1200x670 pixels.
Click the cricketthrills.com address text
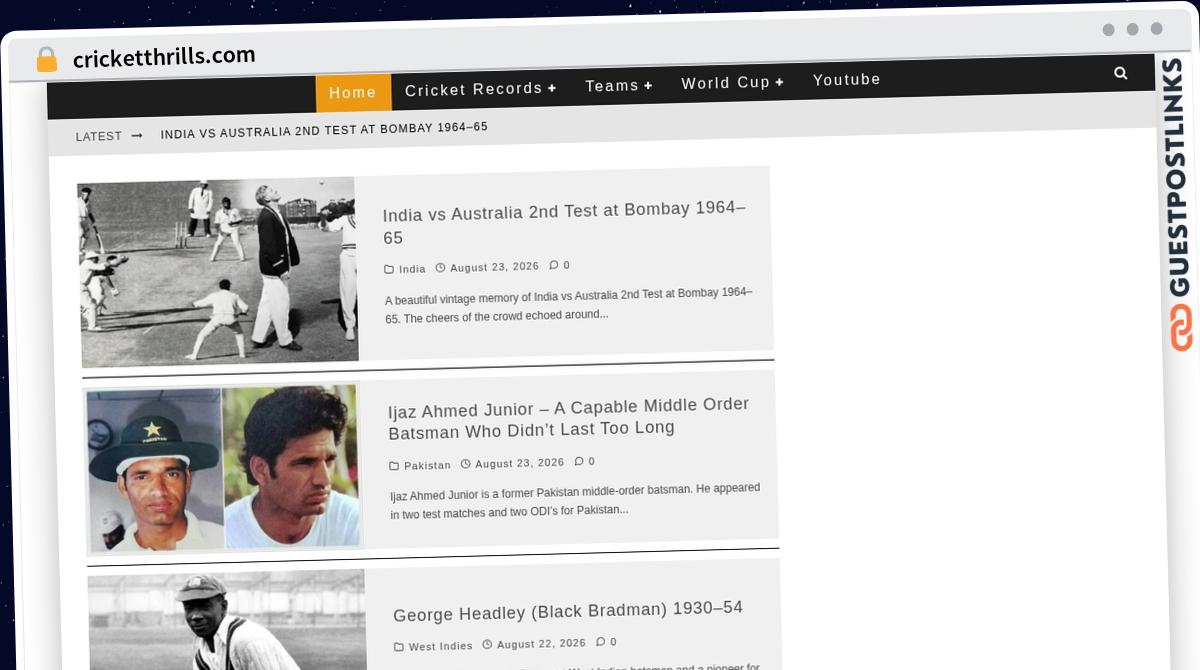click(164, 57)
